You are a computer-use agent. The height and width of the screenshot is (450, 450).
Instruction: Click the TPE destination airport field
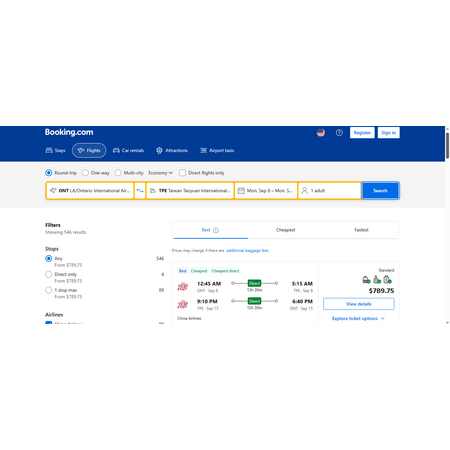[190, 191]
